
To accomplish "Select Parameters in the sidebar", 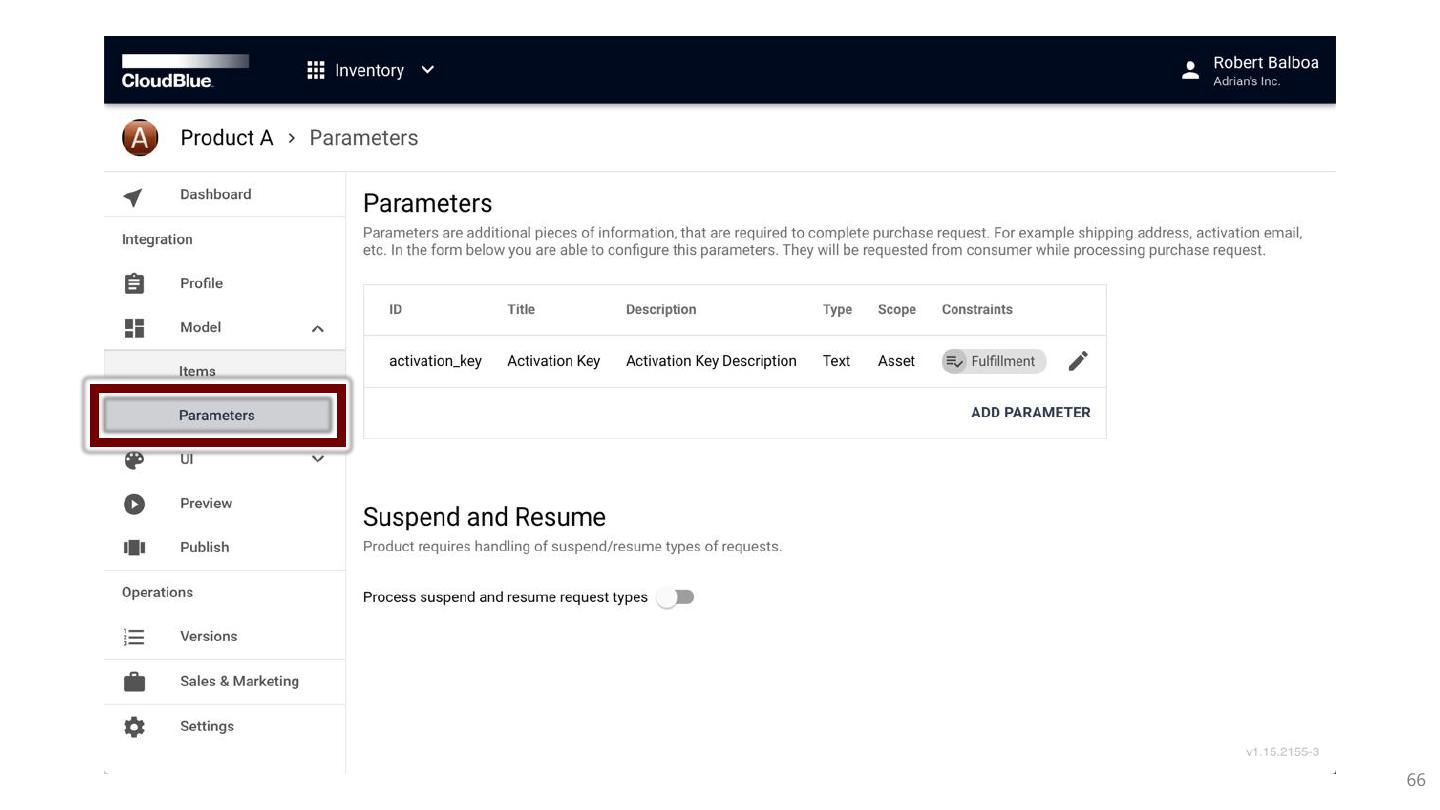I will 217,415.
